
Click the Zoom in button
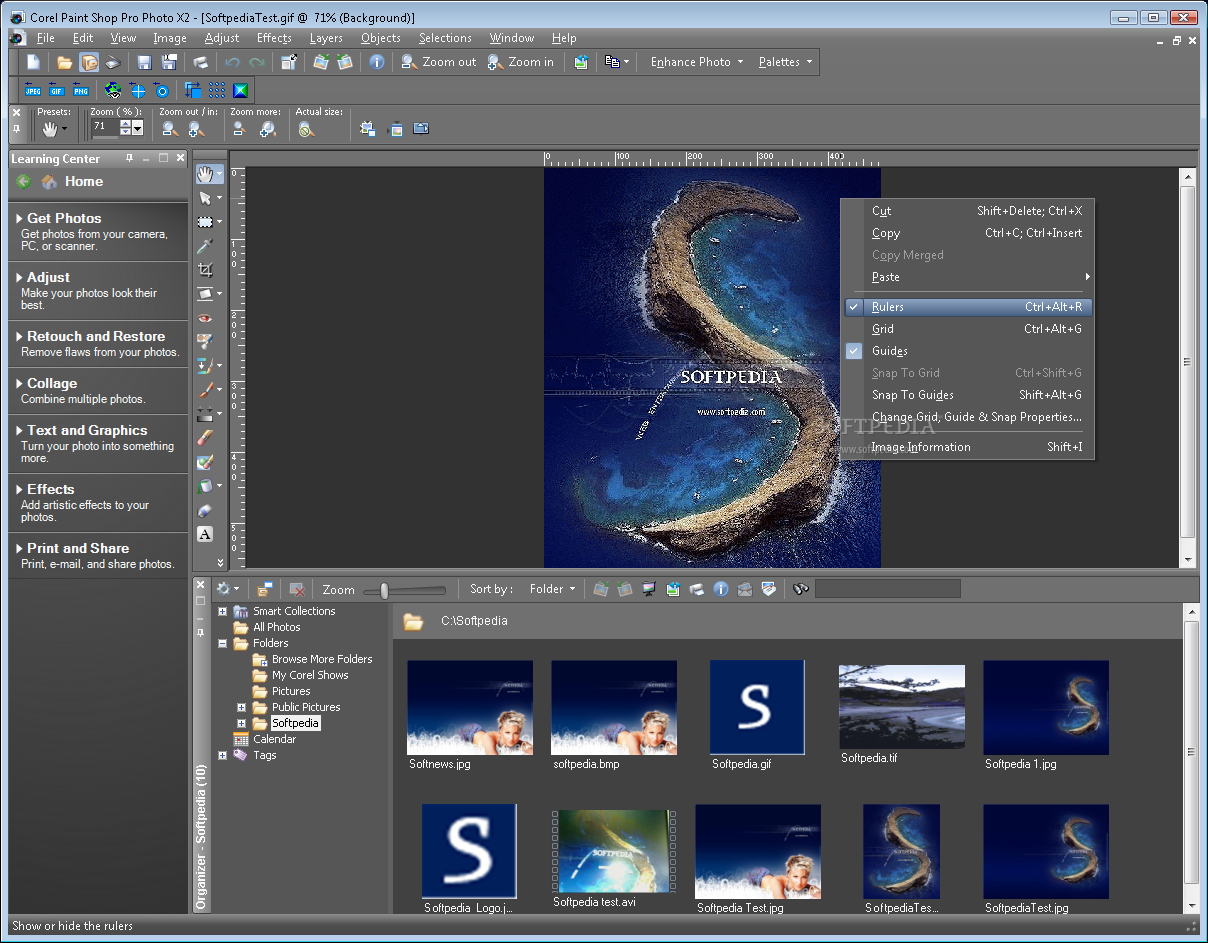[x=520, y=62]
